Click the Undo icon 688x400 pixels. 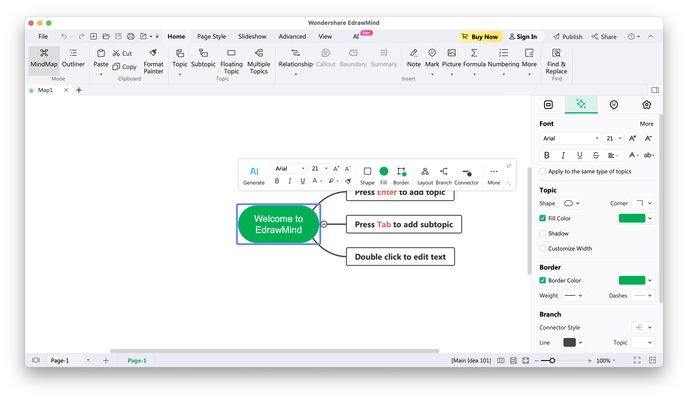point(64,36)
